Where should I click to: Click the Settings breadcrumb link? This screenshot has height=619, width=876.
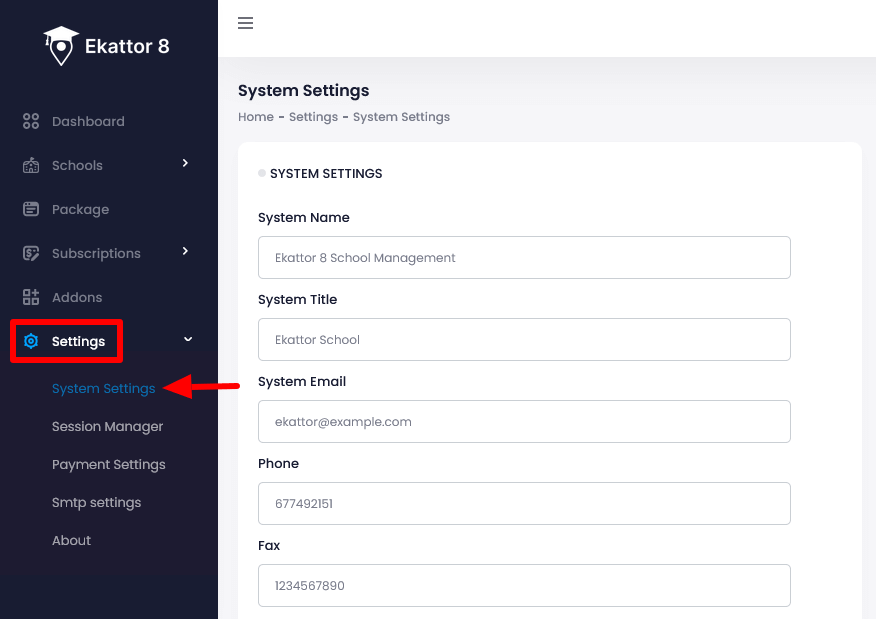tap(313, 117)
